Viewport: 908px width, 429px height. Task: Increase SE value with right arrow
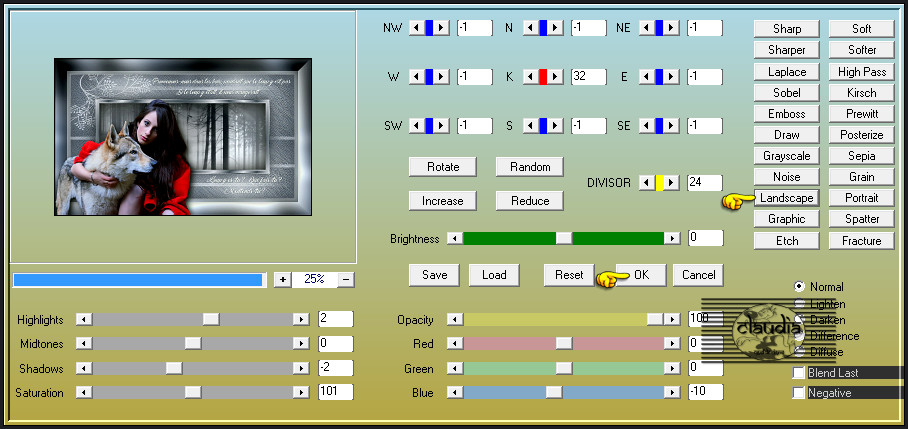coord(672,126)
